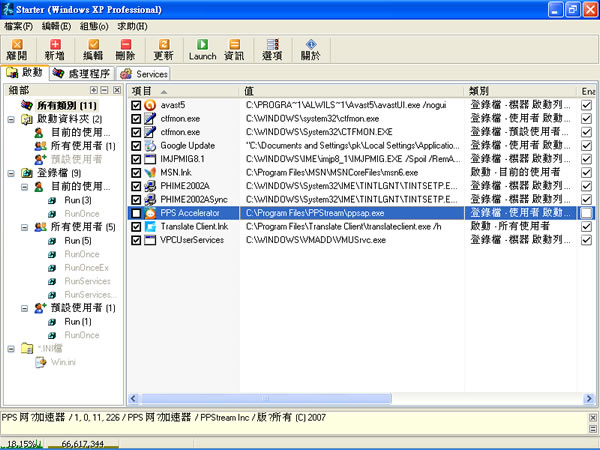Toggle Enabled checkbox for PPS Accelerator row

586,213
